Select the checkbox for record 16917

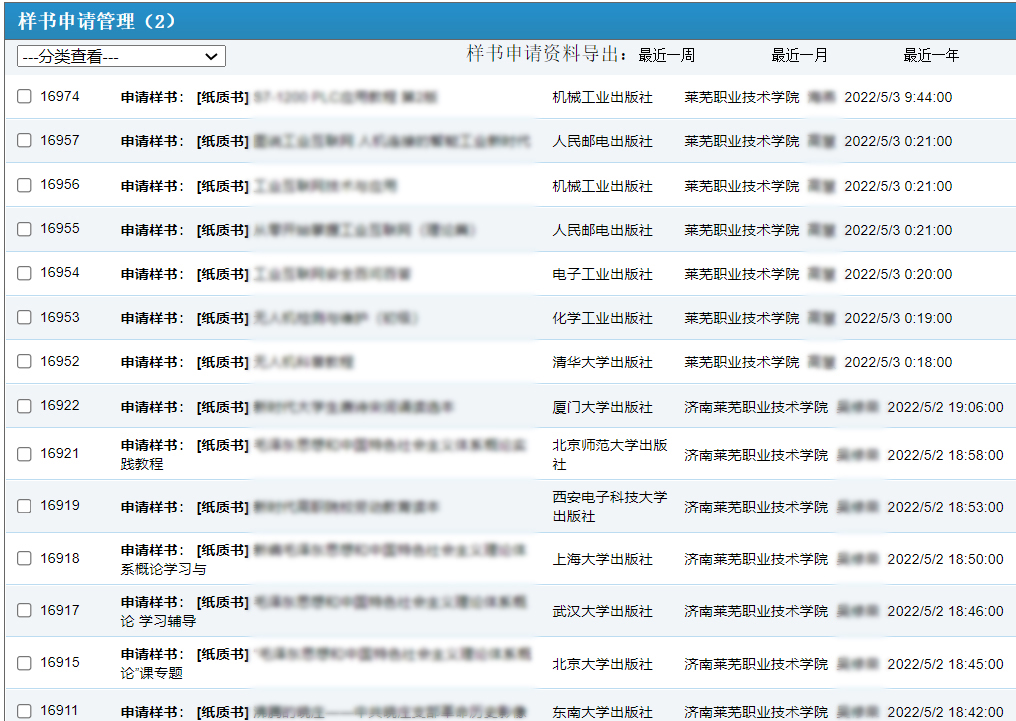pyautogui.click(x=24, y=610)
